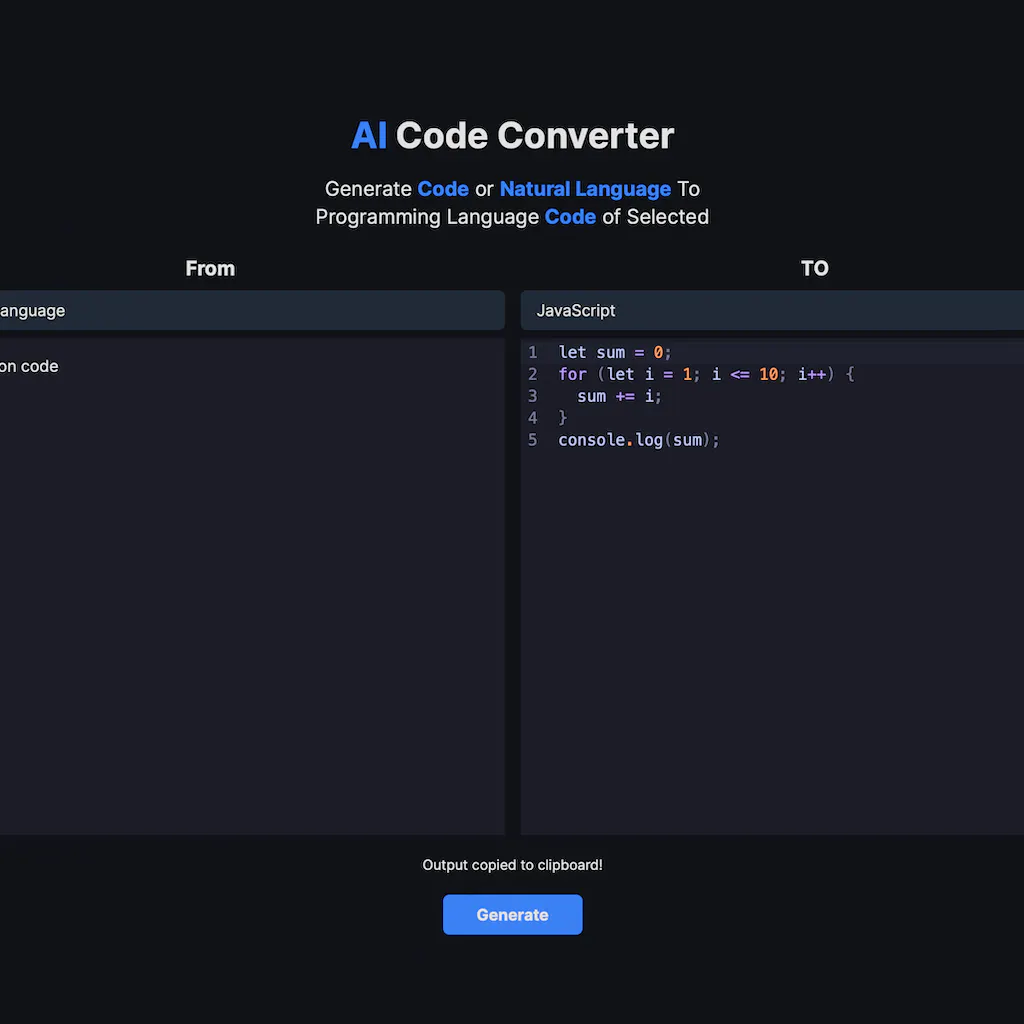The height and width of the screenshot is (1024, 1024).
Task: Click the sum += i statement
Action: pyautogui.click(x=619, y=396)
